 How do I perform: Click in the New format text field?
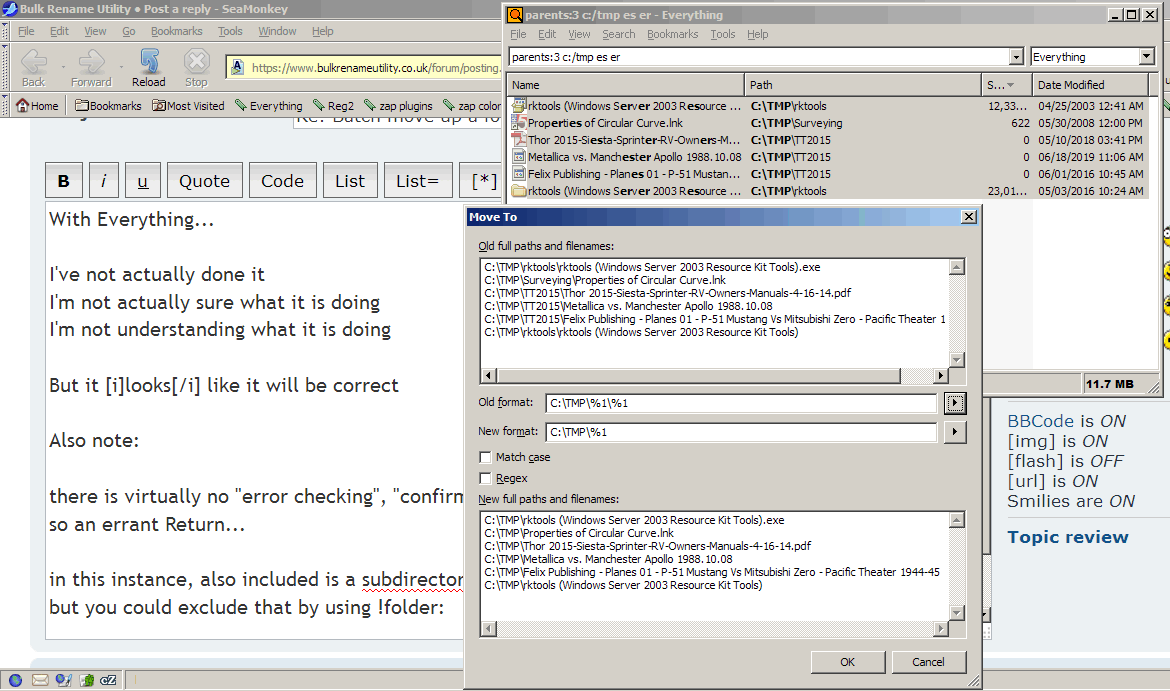tap(741, 432)
